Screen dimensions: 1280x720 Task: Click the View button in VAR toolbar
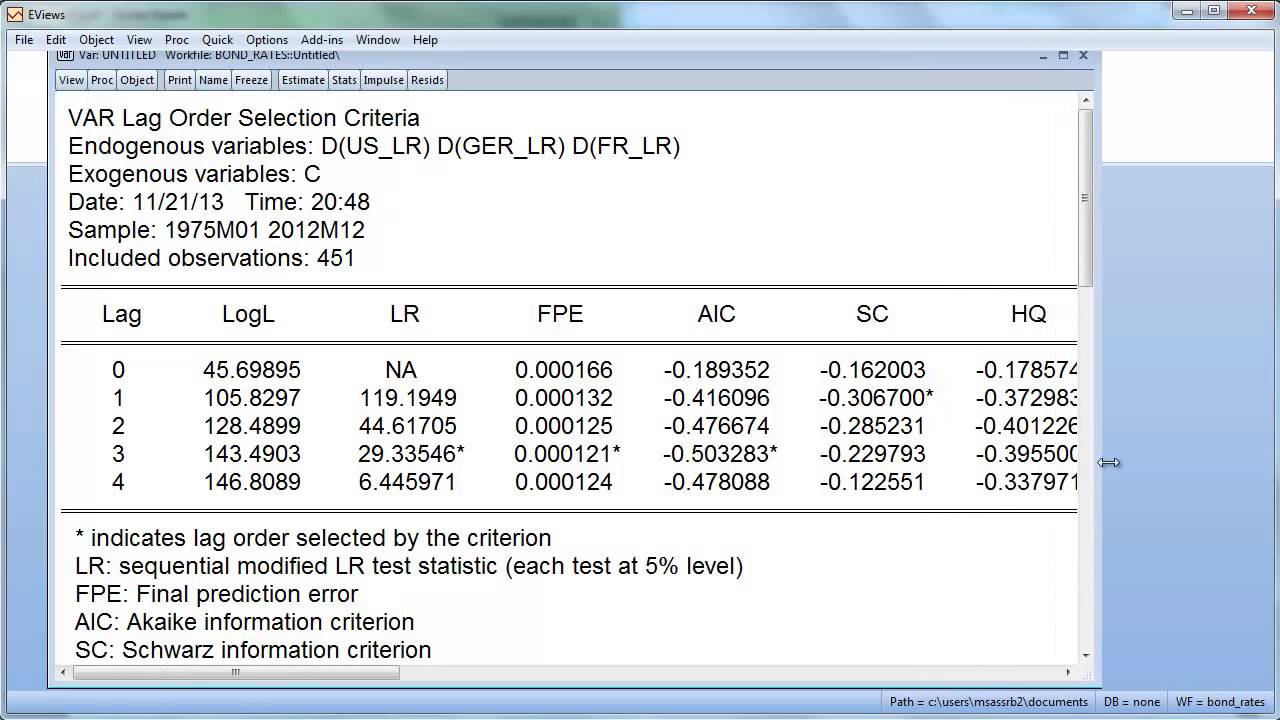click(x=71, y=80)
